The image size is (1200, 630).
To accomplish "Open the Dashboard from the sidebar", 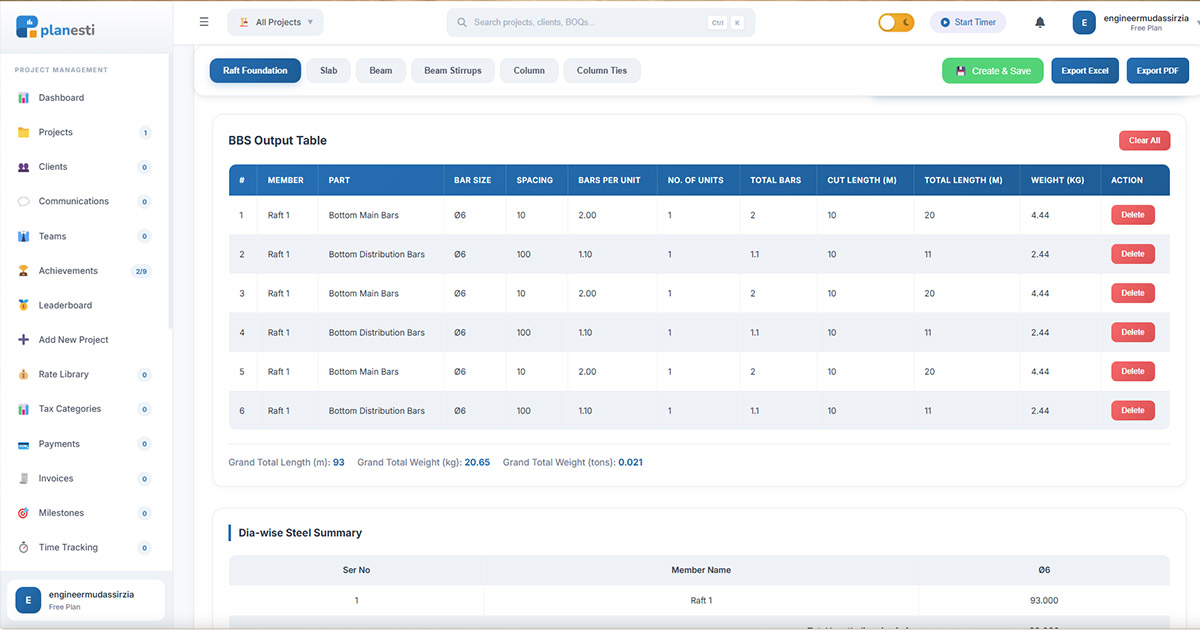I will (x=58, y=97).
